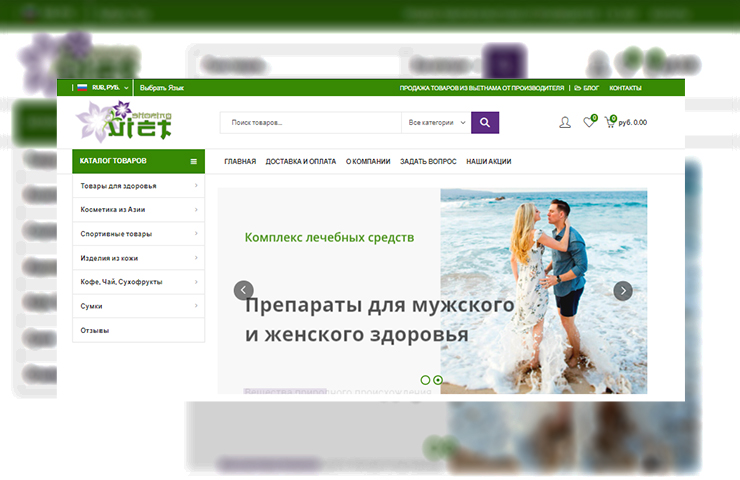Expand Кофе, Чай, Сухофрукты submenu arrow

[x=196, y=282]
